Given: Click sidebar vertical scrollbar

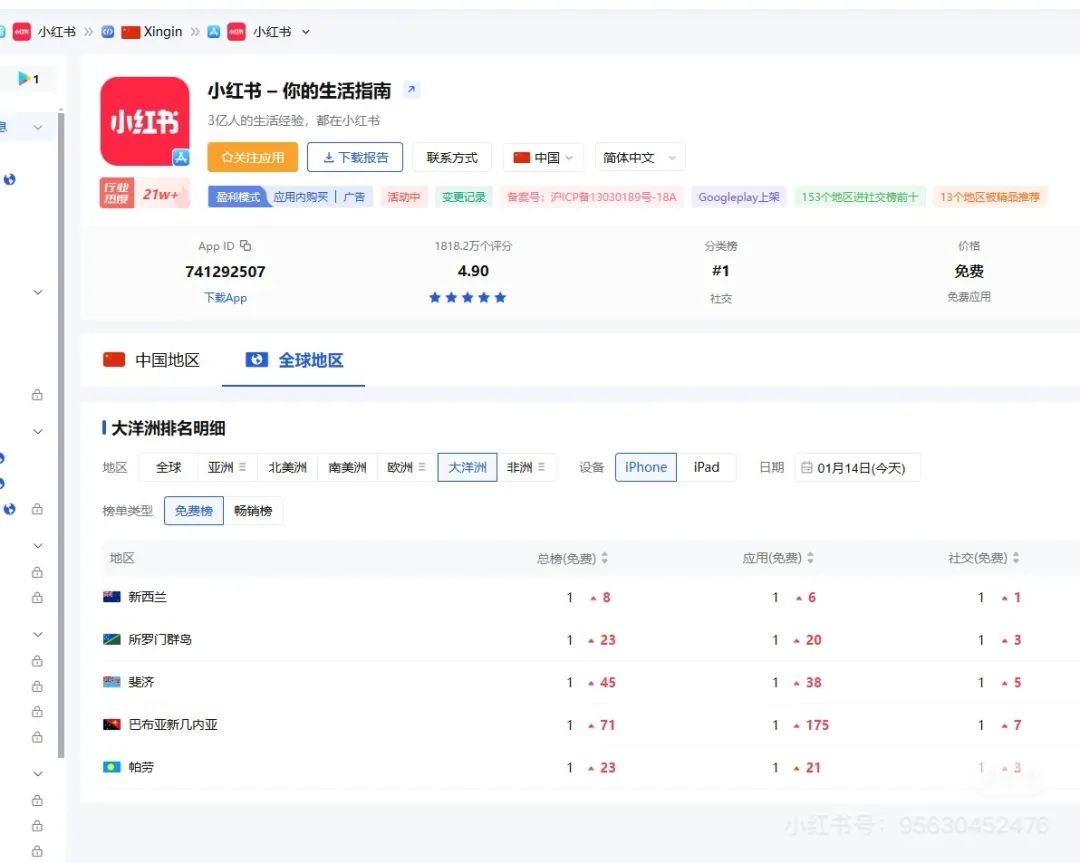Looking at the screenshot, I should (61, 434).
